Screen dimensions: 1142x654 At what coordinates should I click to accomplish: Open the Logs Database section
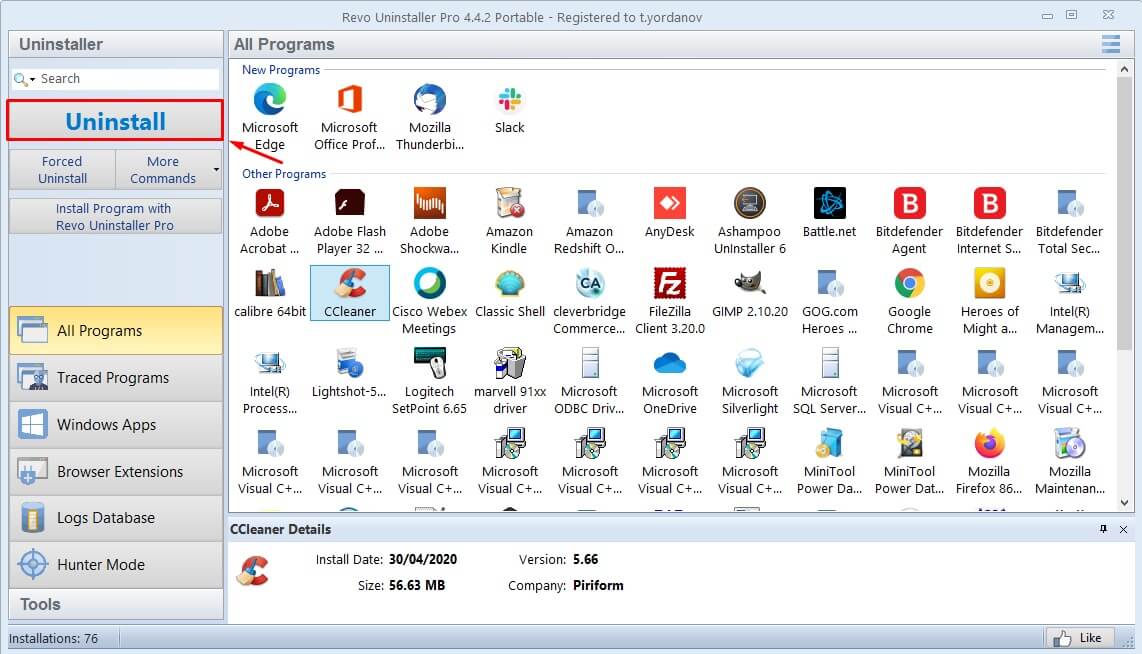tap(116, 518)
